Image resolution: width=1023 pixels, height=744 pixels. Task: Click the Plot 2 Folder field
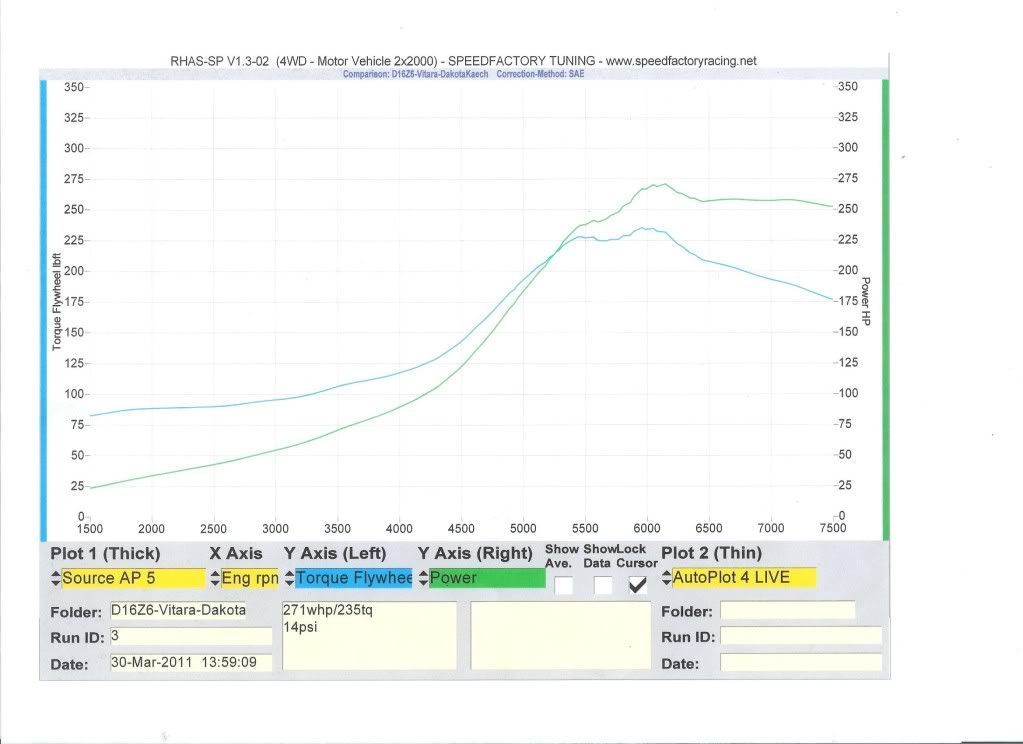pos(787,610)
